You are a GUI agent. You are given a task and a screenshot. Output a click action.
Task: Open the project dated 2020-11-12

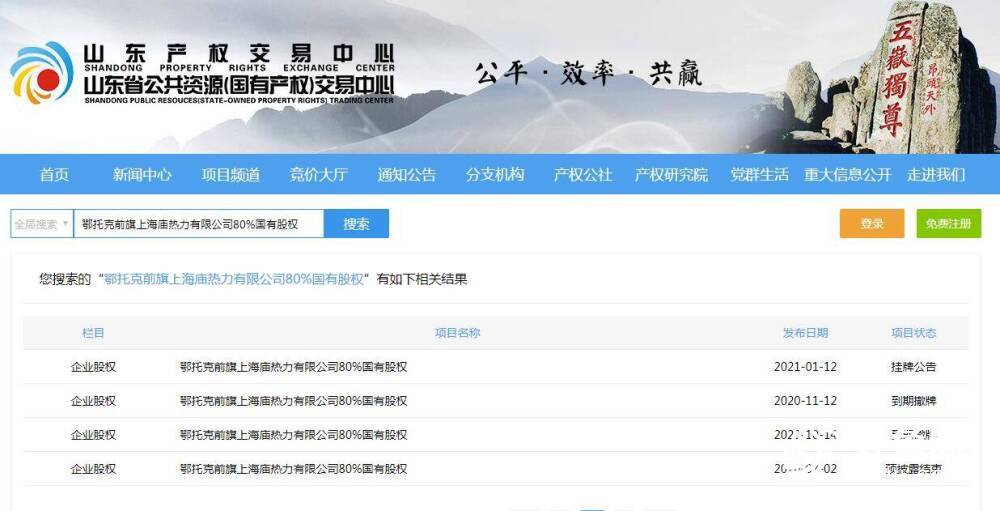[x=293, y=401]
